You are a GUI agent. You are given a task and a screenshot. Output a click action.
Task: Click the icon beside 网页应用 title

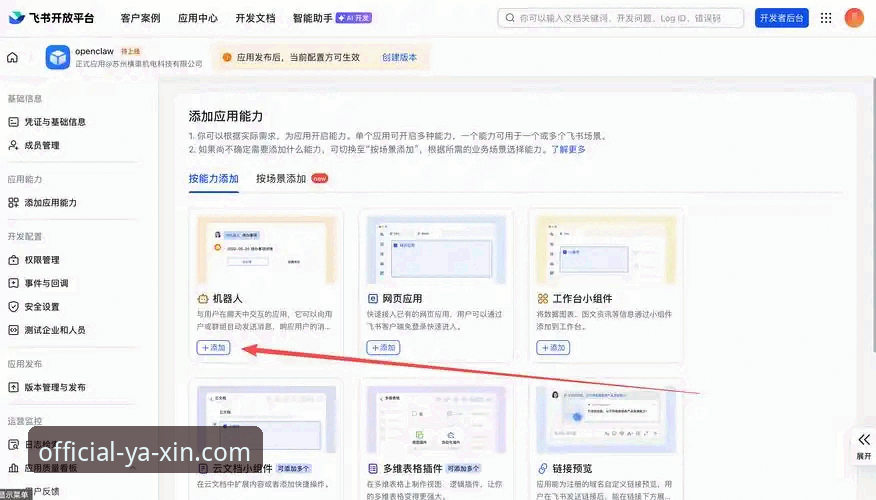tap(373, 299)
